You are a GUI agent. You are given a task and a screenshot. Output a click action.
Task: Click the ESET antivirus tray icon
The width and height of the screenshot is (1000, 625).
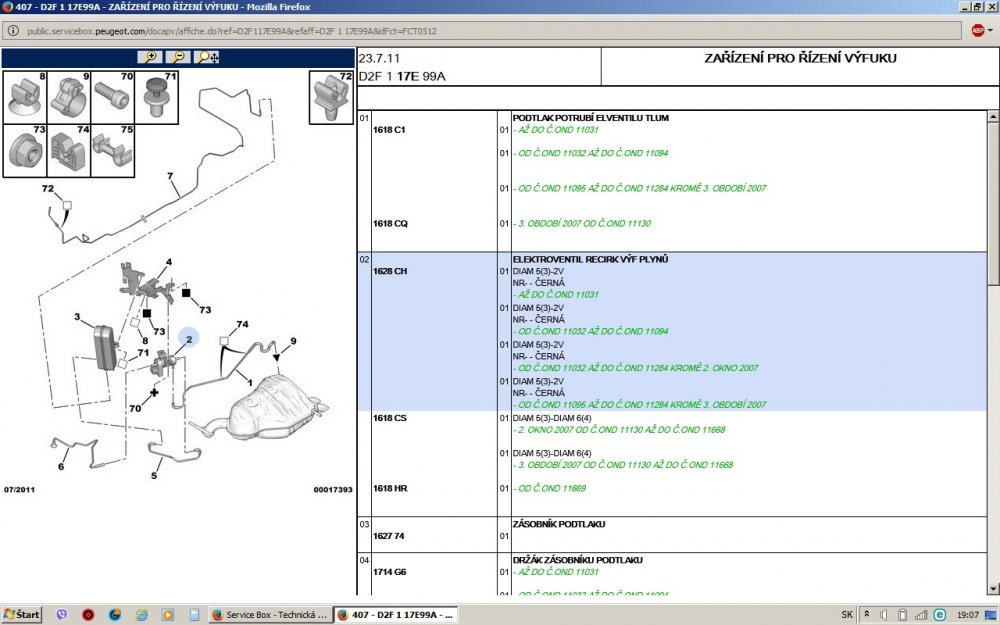pyautogui.click(x=939, y=615)
